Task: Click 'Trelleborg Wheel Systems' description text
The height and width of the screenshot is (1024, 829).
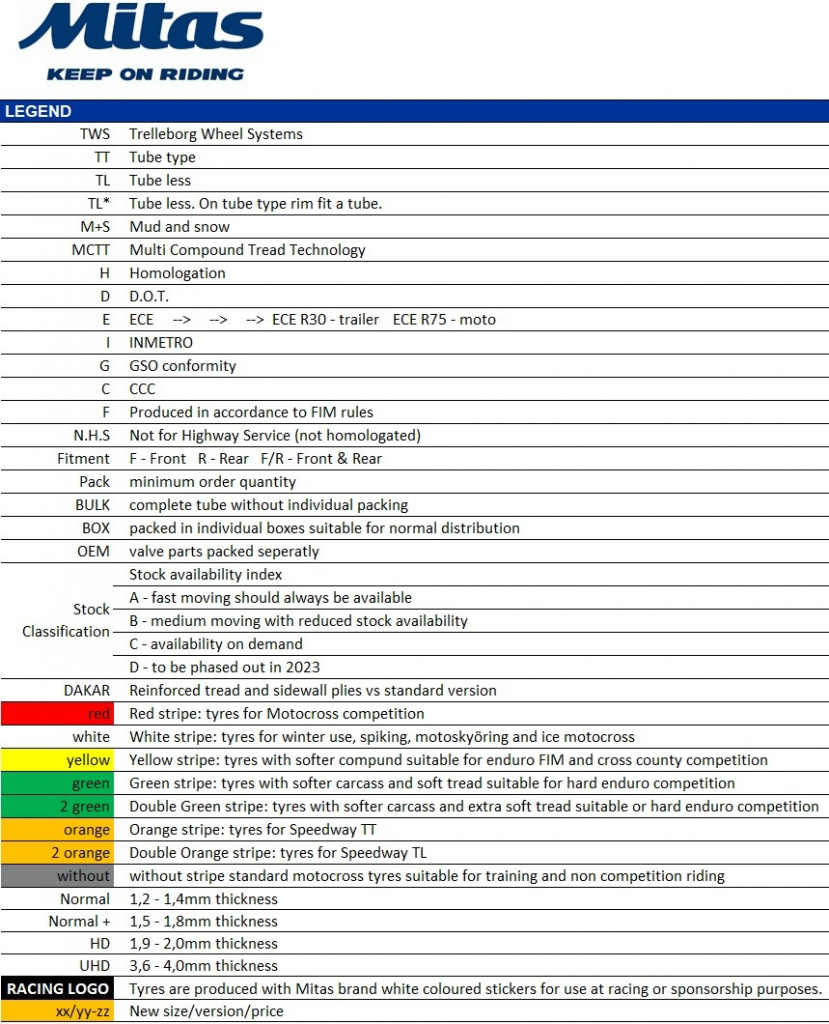Action: click(216, 134)
